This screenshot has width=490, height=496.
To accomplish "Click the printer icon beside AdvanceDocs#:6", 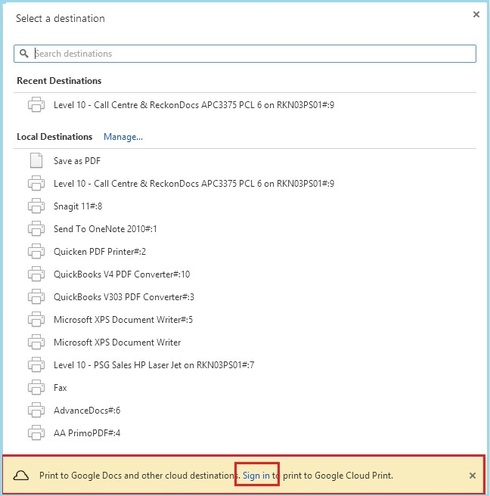I will coord(36,410).
